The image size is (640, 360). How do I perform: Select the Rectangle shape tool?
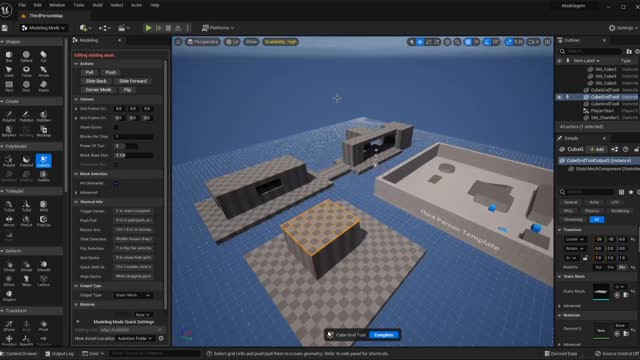[x=9, y=86]
